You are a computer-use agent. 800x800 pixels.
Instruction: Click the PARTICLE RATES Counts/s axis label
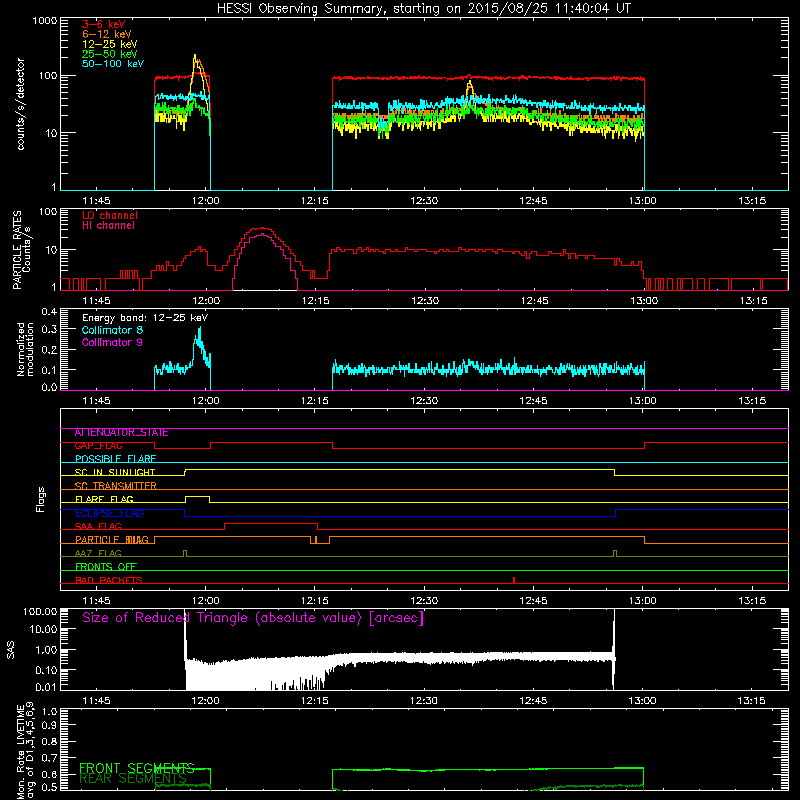click(x=21, y=250)
